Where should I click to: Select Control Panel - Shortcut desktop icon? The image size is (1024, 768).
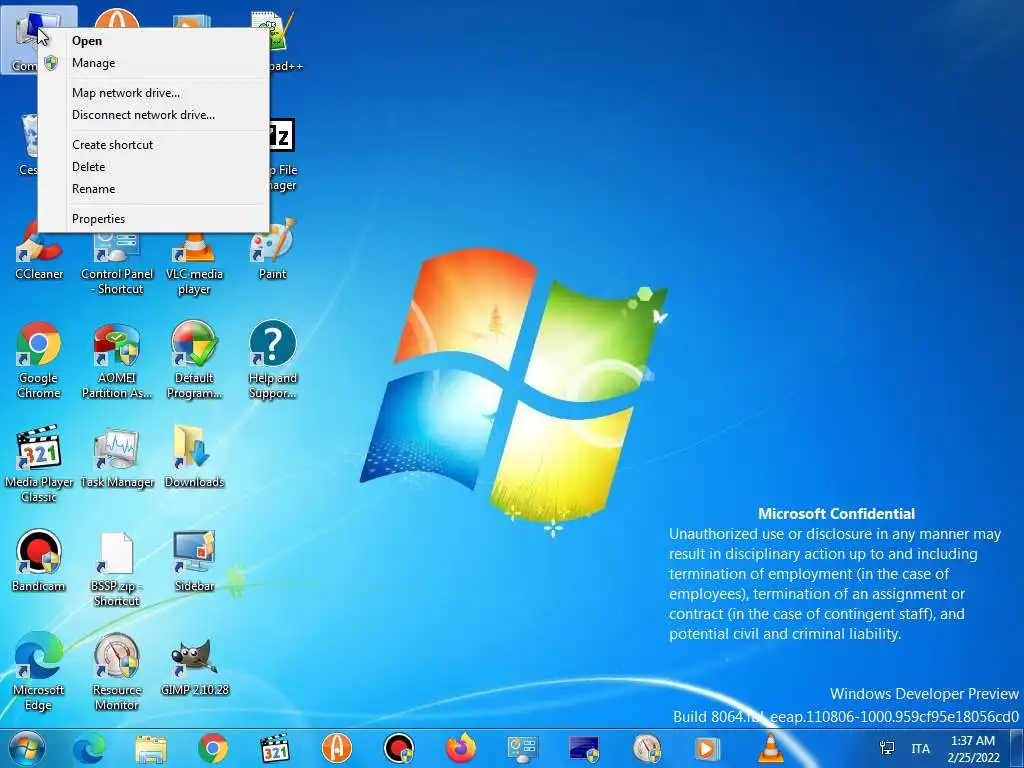117,263
